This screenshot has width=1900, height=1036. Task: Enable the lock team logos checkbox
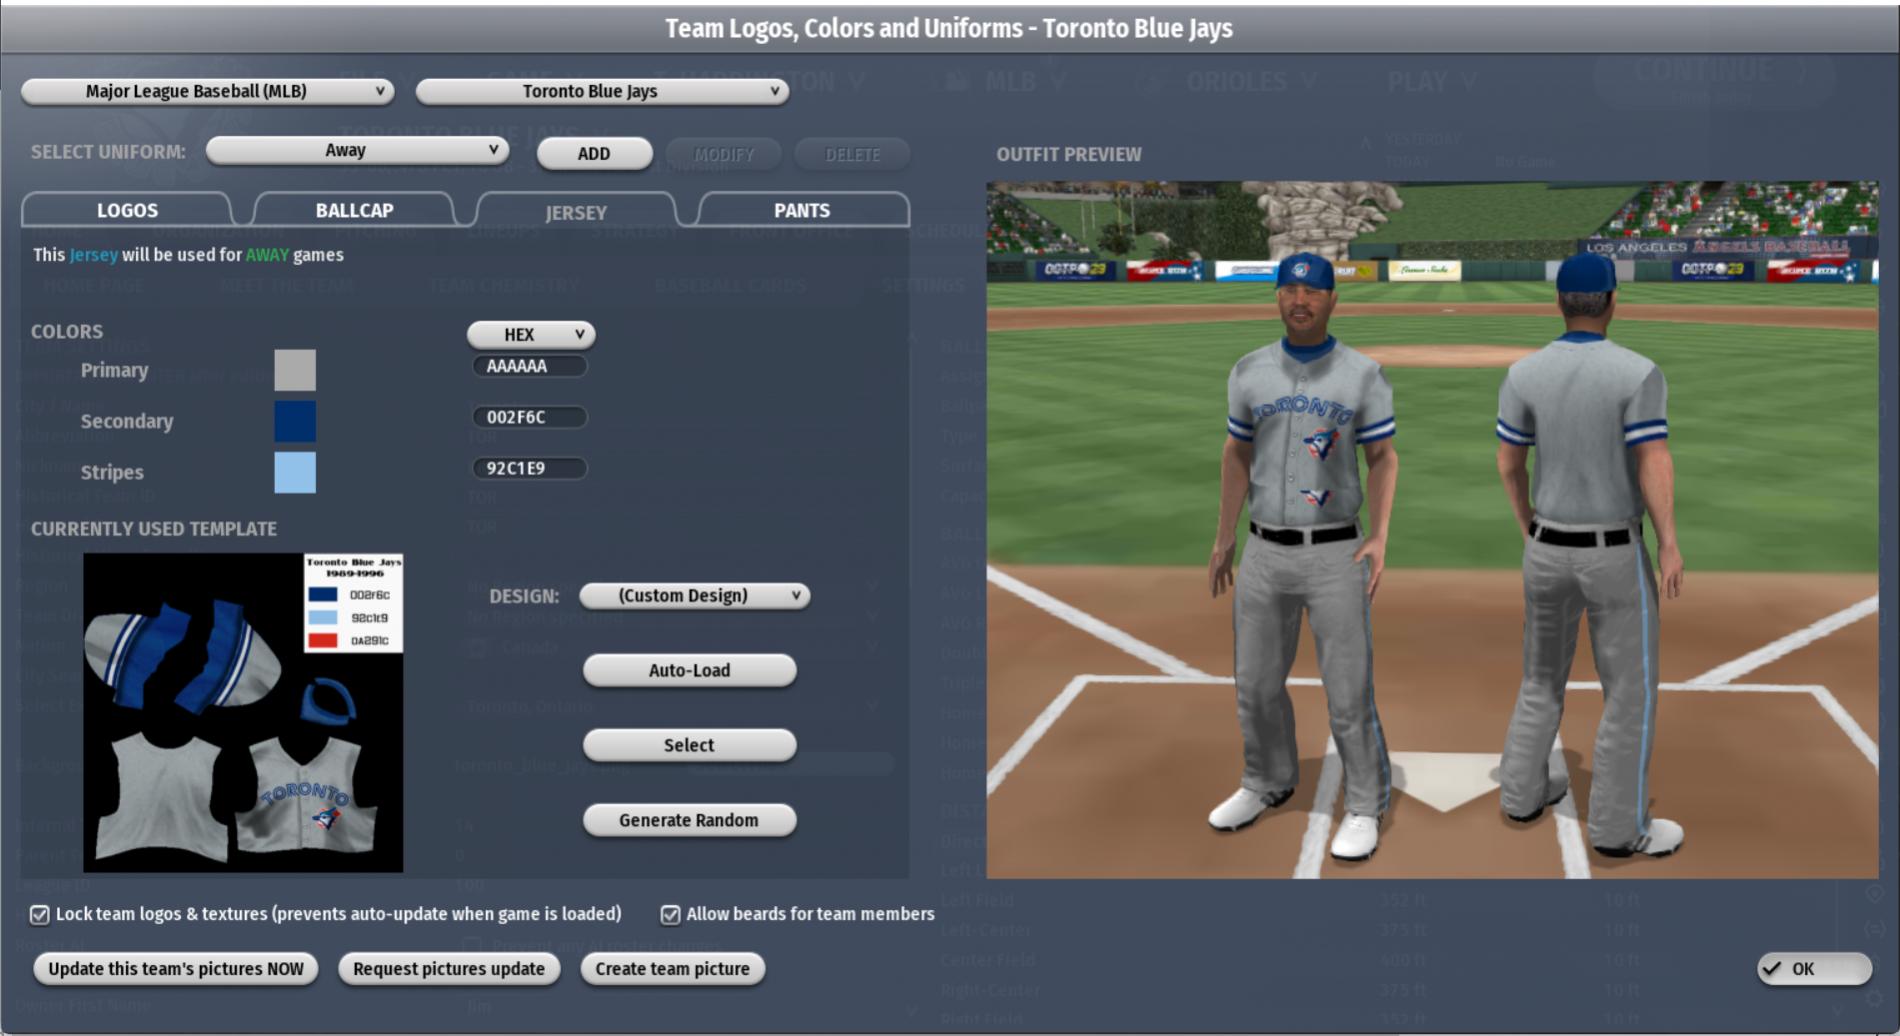(x=40, y=914)
